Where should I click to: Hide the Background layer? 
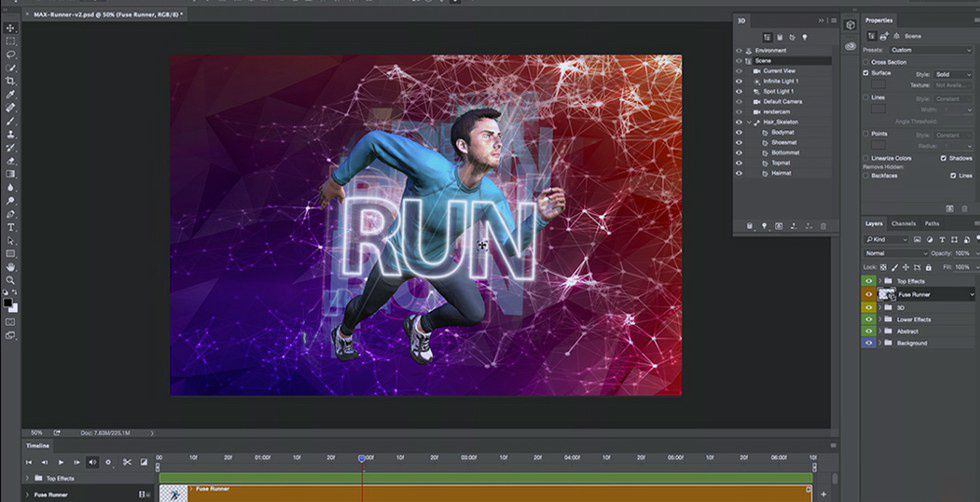click(x=868, y=343)
